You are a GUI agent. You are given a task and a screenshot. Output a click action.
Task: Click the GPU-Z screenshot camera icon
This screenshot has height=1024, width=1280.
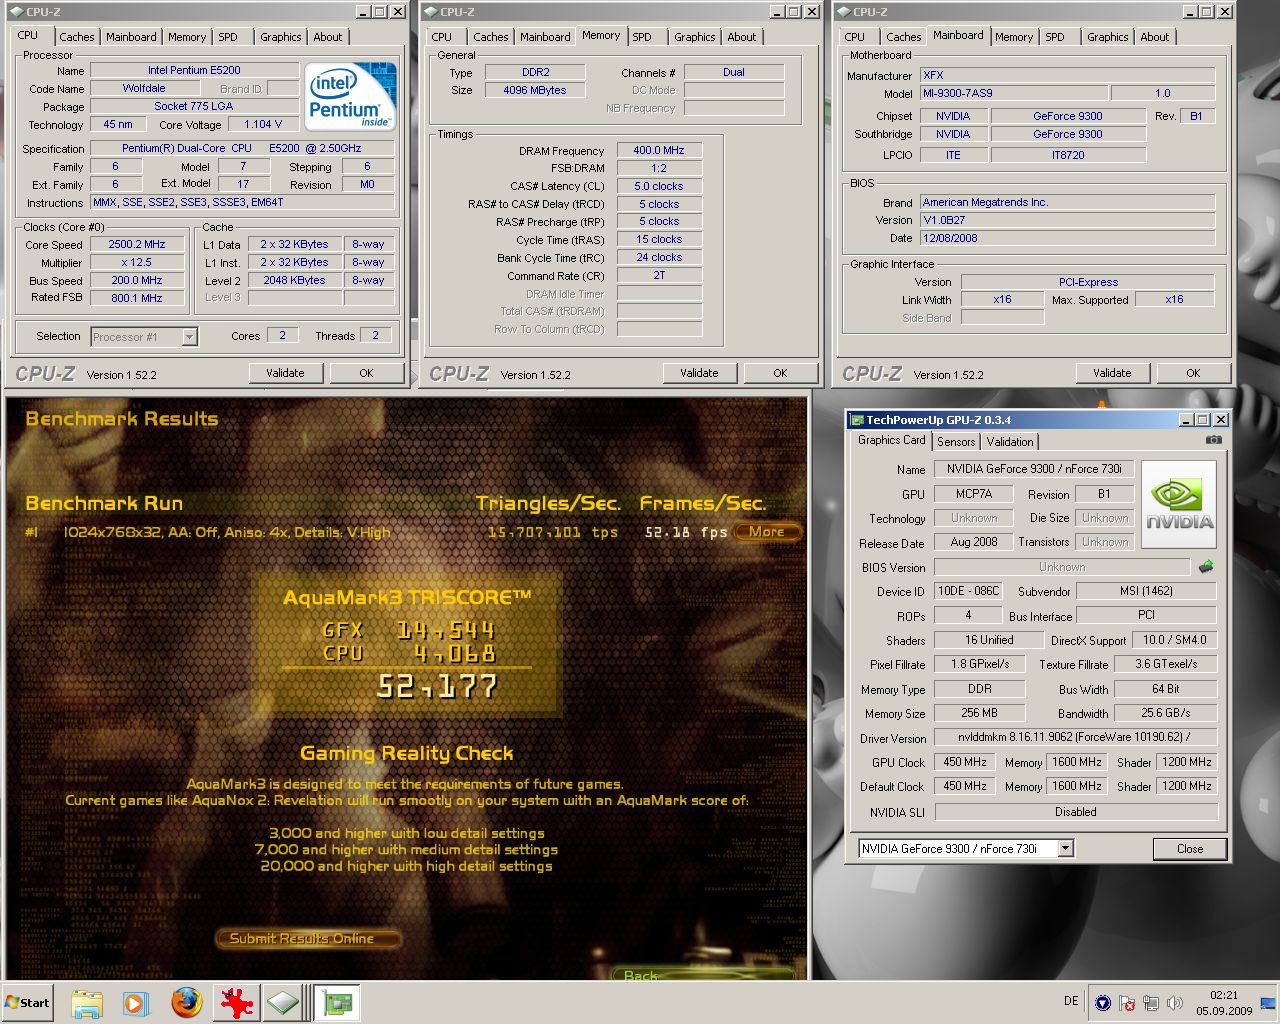[1213, 440]
